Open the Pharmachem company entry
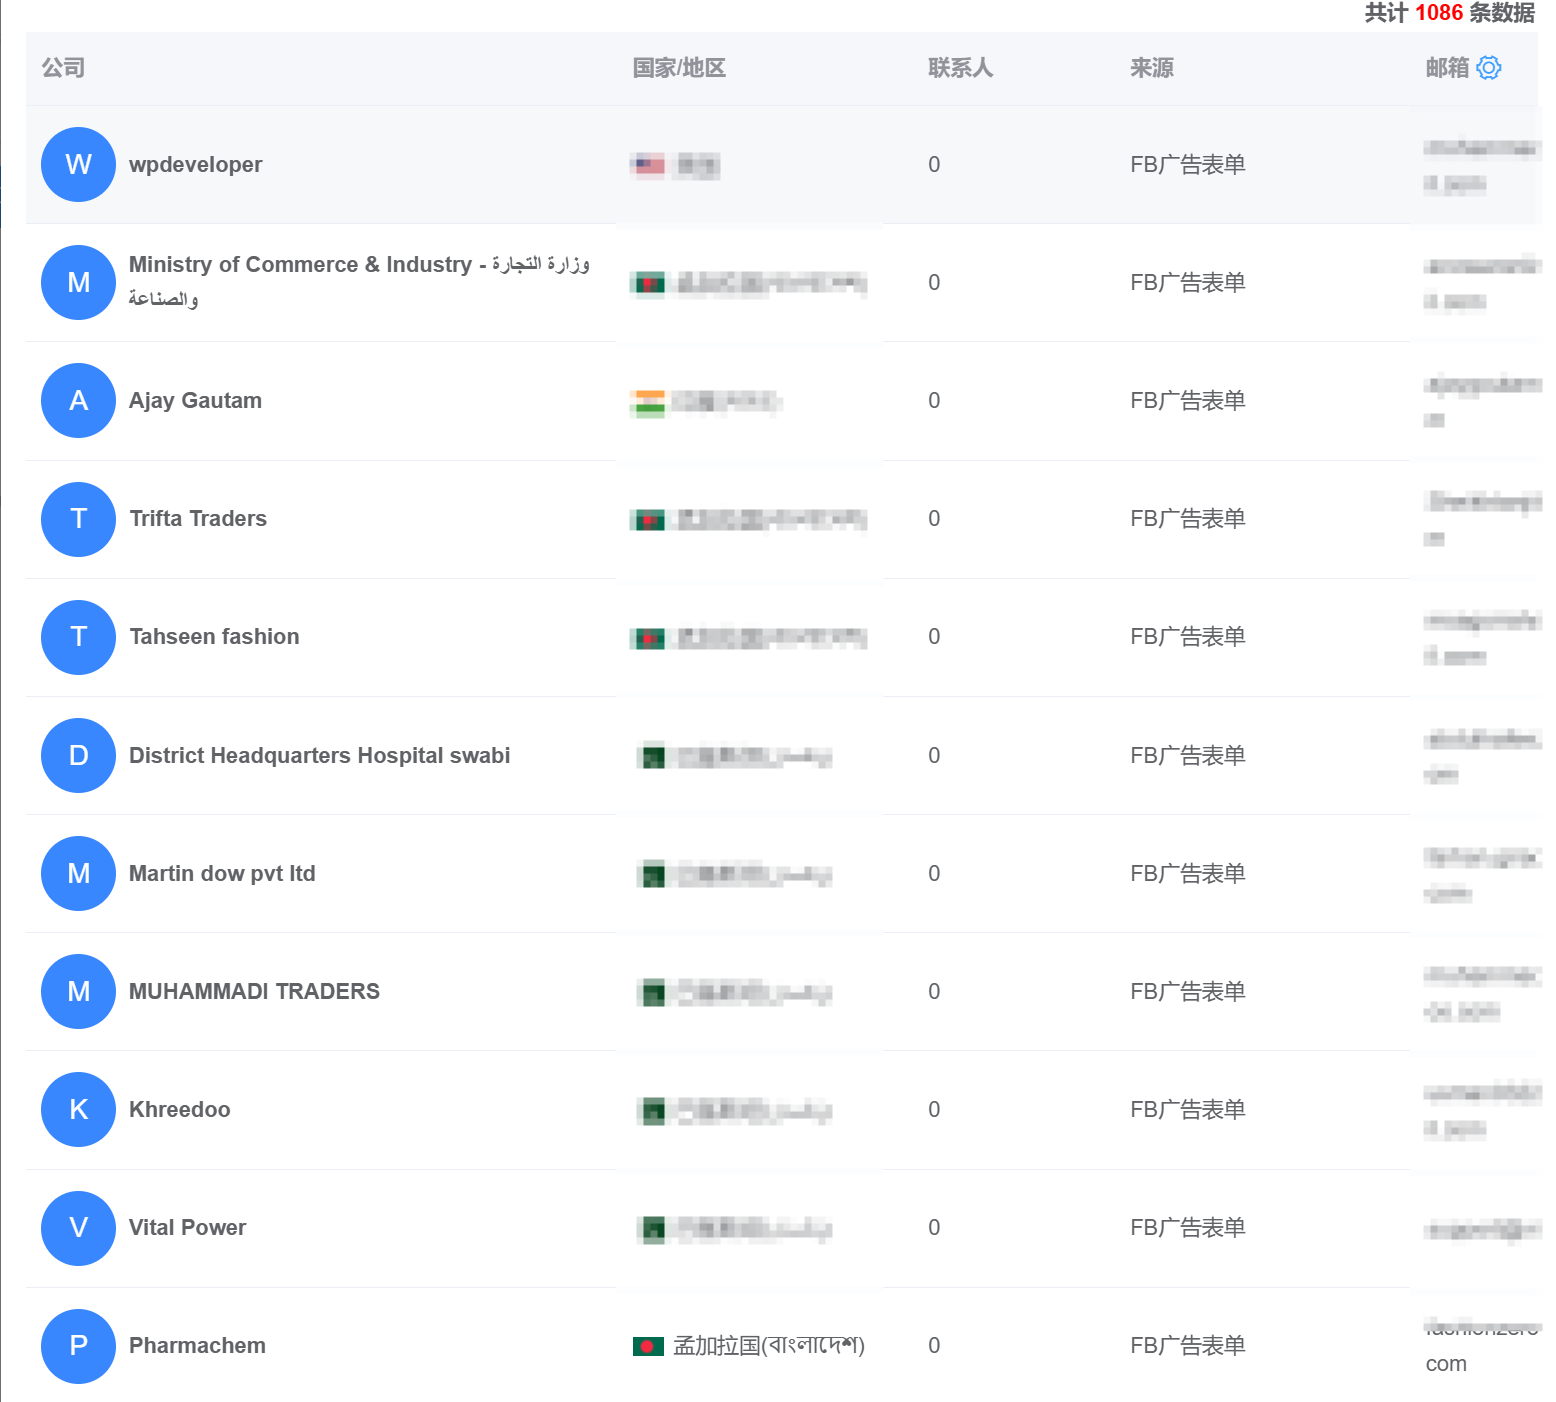 click(x=197, y=1345)
